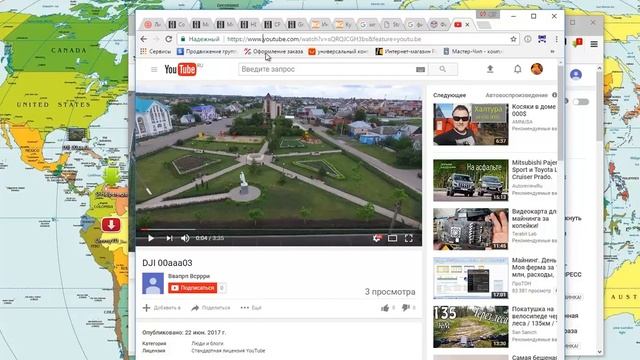Click the channel name Вваппрт Всррри
This screenshot has width=640, height=360.
click(x=189, y=276)
